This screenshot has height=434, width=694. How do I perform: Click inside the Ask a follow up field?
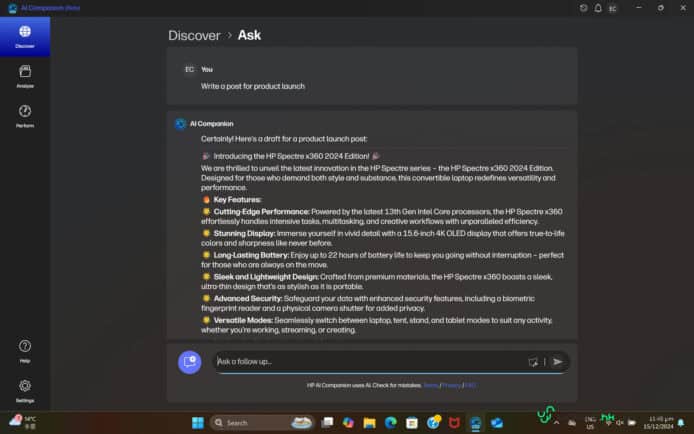(370, 362)
